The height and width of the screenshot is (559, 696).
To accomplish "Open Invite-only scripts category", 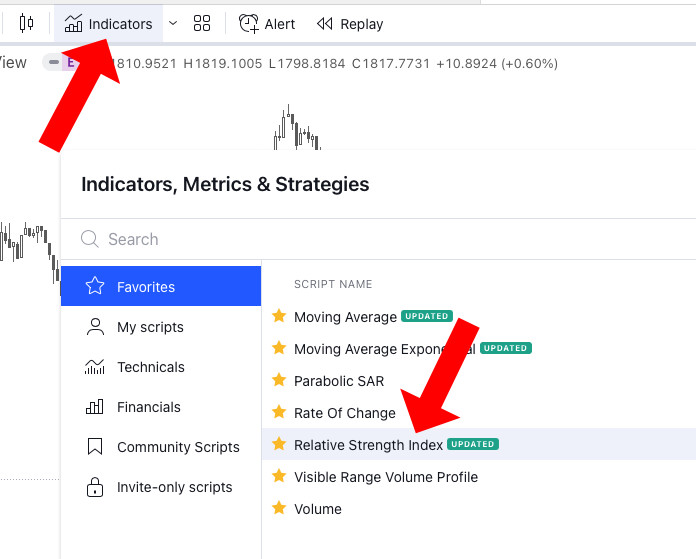I will [x=161, y=487].
